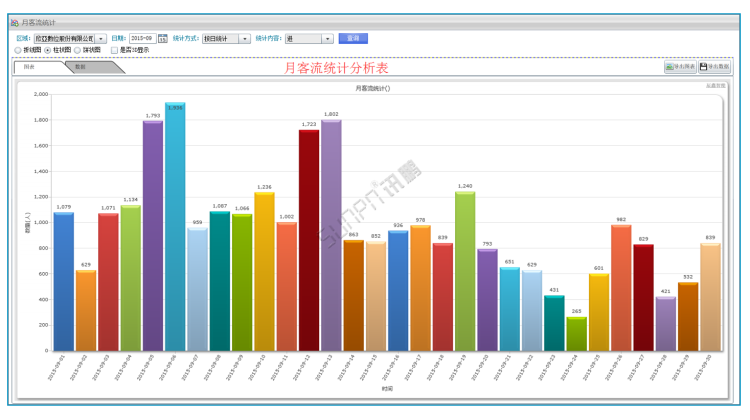Viewport: 750px width, 420px height.
Task: Open the calendar date picker icon
Action: point(163,39)
